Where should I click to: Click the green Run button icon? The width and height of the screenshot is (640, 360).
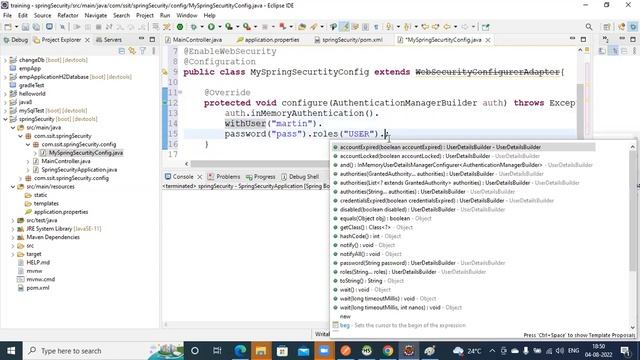tap(211, 27)
